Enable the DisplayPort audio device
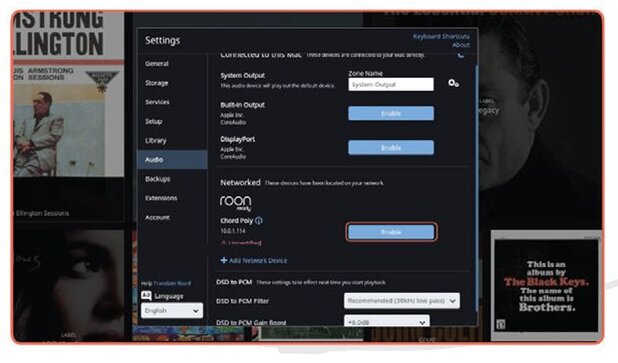The height and width of the screenshot is (363, 618). (391, 148)
